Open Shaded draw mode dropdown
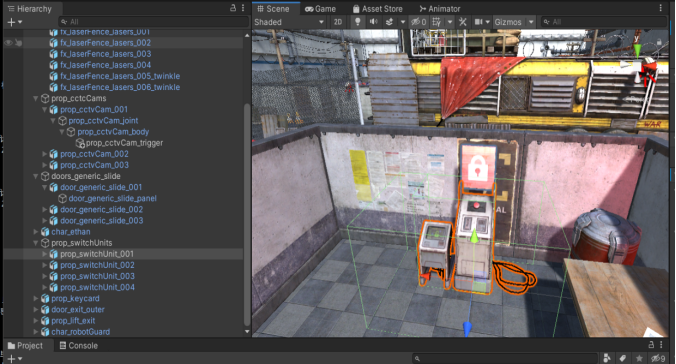 pos(289,22)
